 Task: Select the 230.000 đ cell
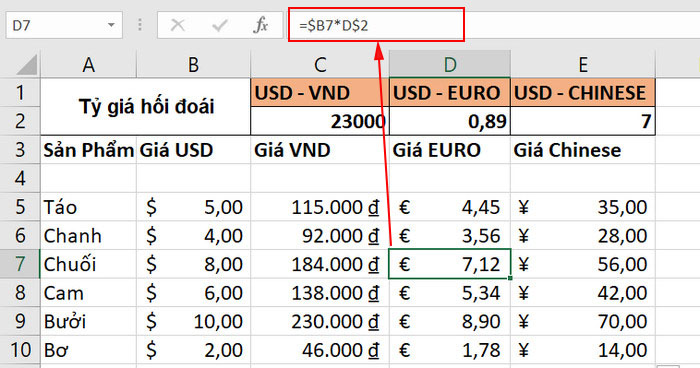point(320,321)
